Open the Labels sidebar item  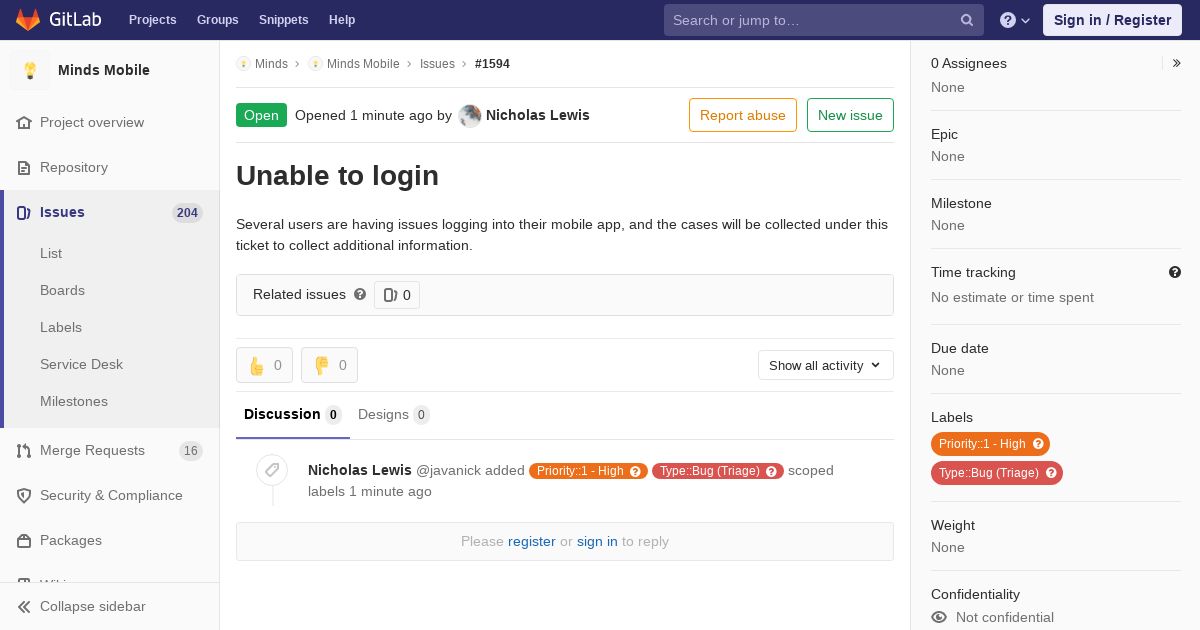61,327
